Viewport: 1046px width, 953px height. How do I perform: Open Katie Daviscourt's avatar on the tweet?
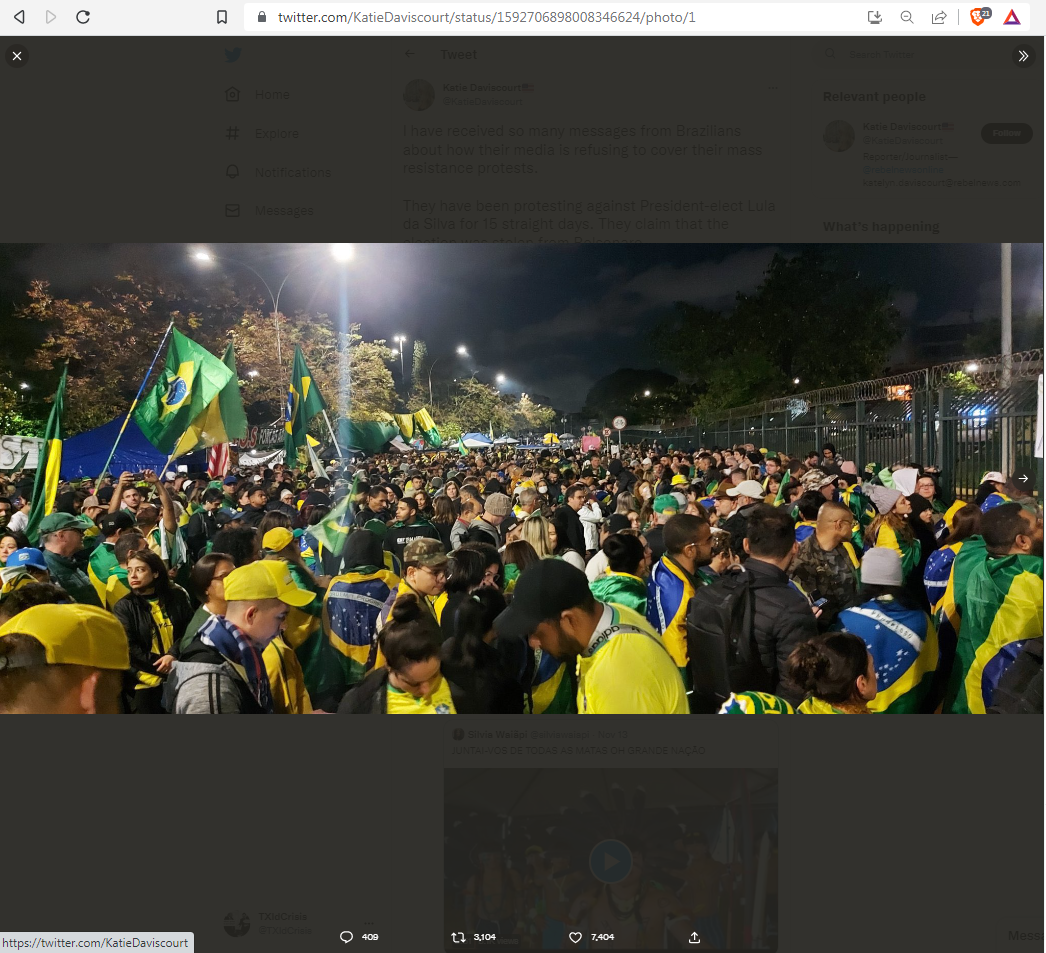pyautogui.click(x=419, y=95)
